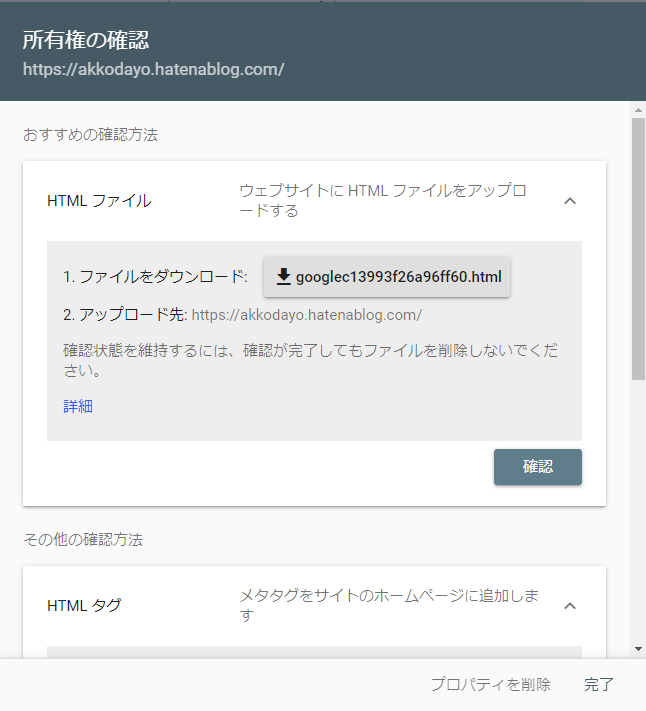Click scrollbar up arrow
This screenshot has height=711, width=646.
point(638,110)
